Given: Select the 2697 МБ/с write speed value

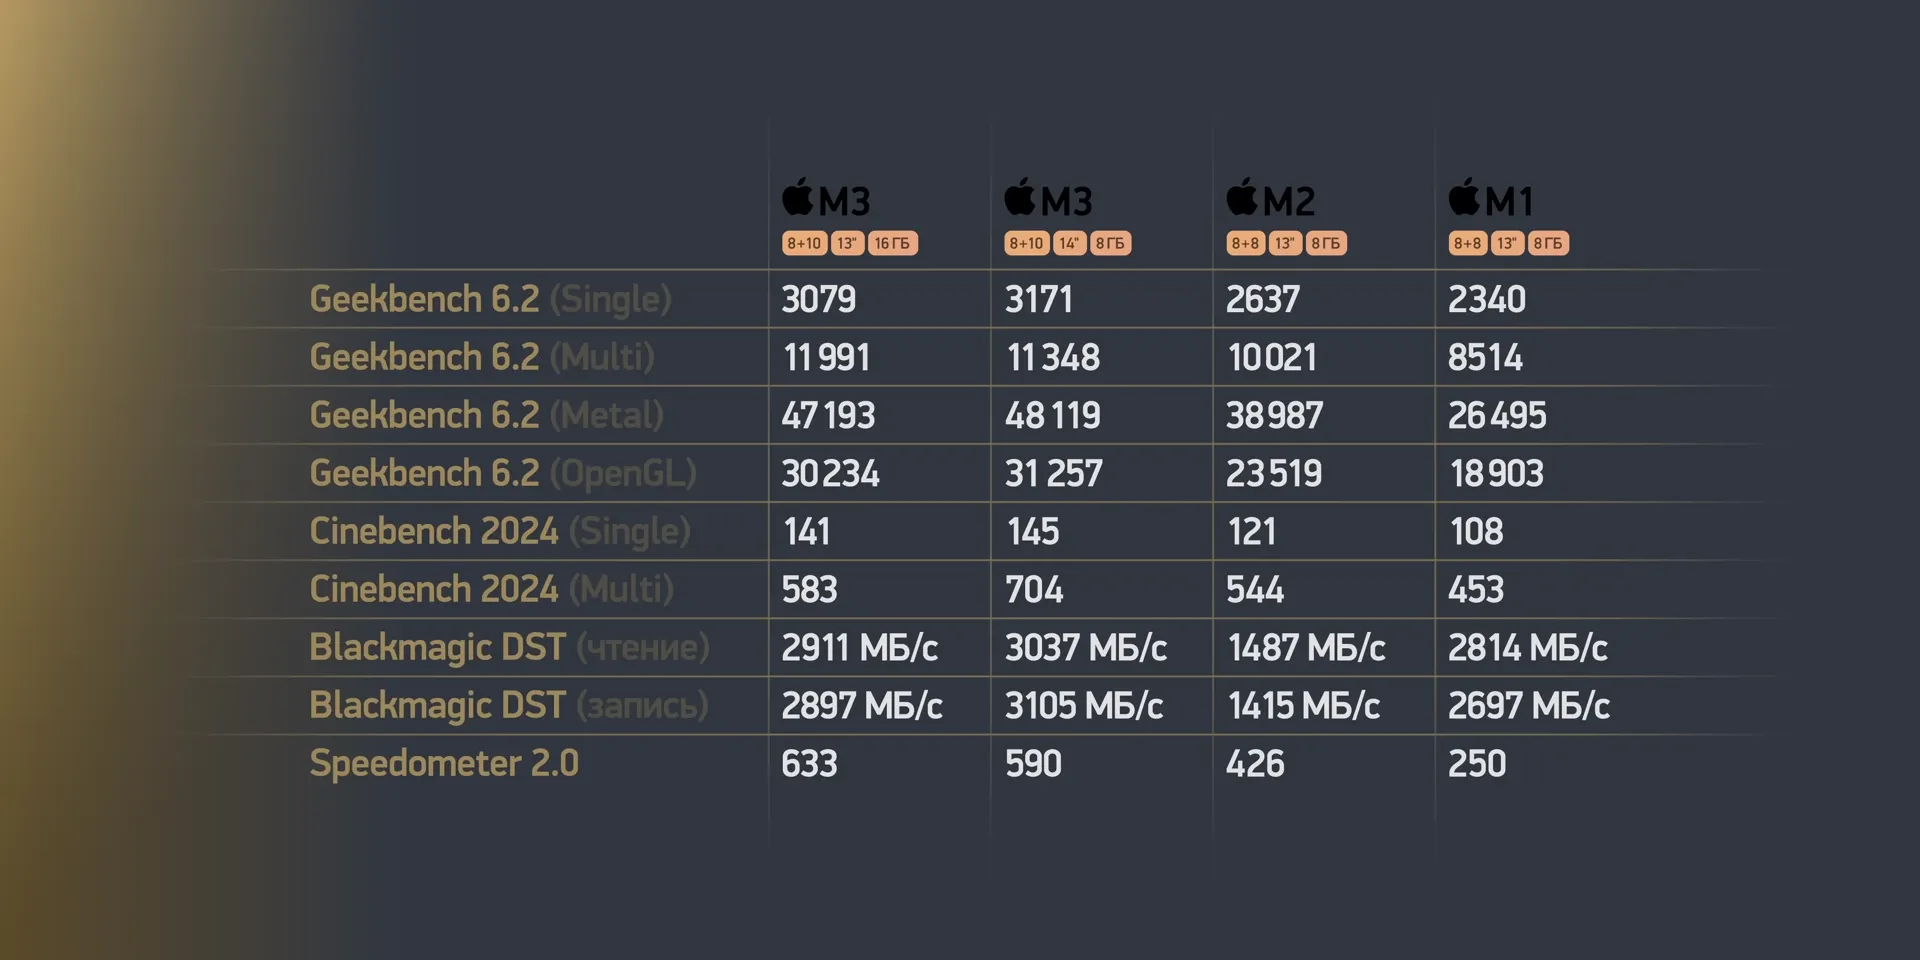Looking at the screenshot, I should (x=1528, y=705).
